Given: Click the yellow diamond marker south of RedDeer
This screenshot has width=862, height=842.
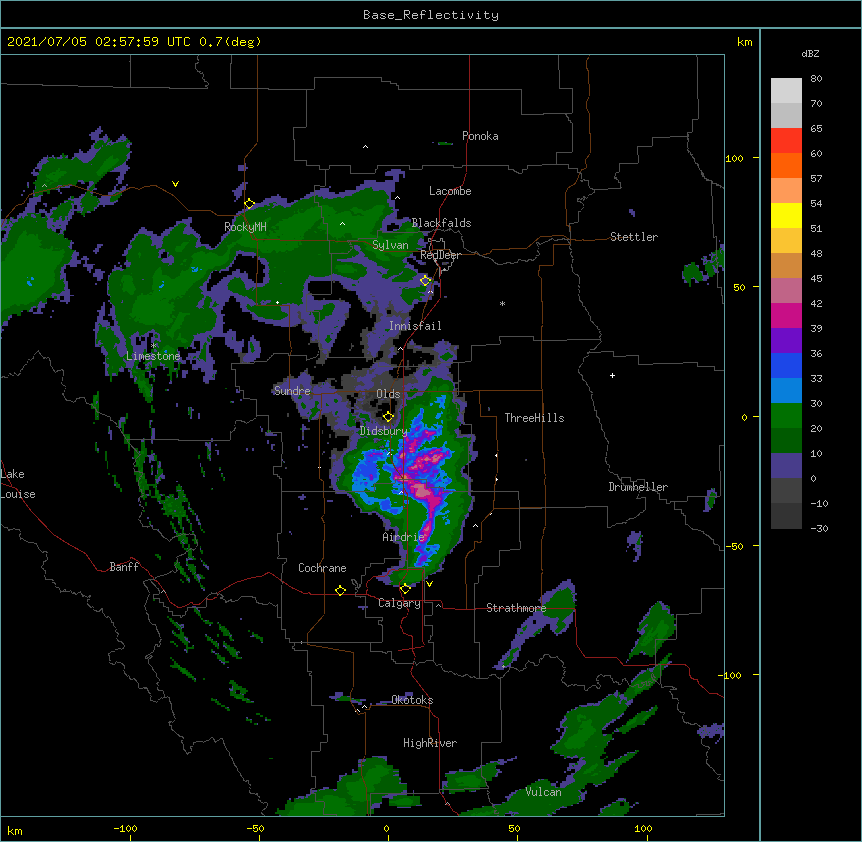Looking at the screenshot, I should [425, 281].
